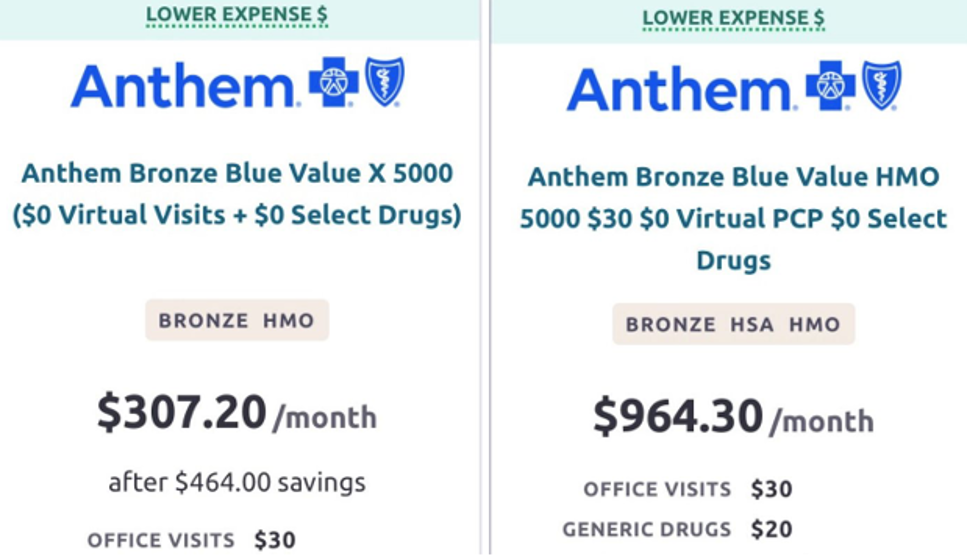The width and height of the screenshot is (968, 556).
Task: Select the $307.20 /month price
Action: point(237,413)
